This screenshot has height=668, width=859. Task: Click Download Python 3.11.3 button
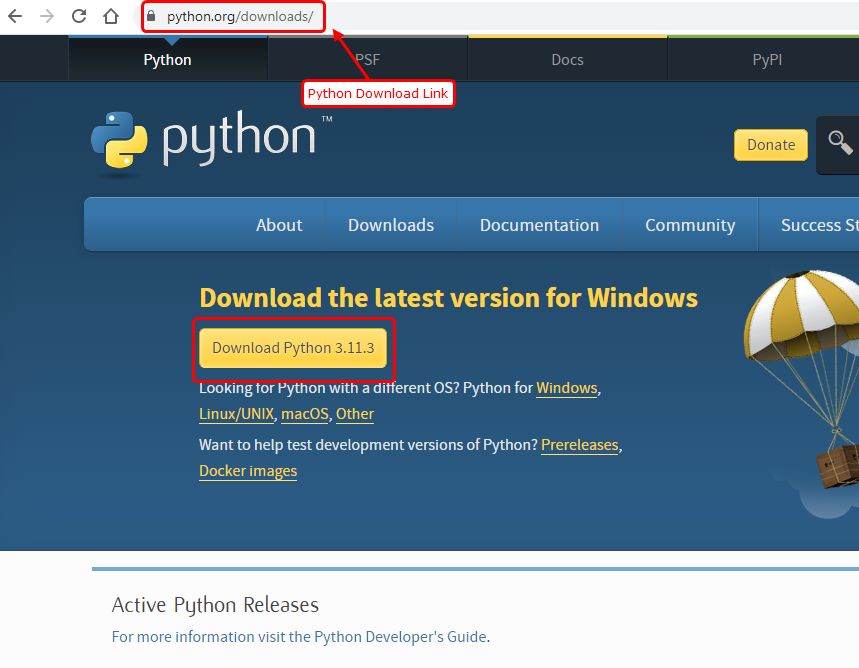point(293,348)
